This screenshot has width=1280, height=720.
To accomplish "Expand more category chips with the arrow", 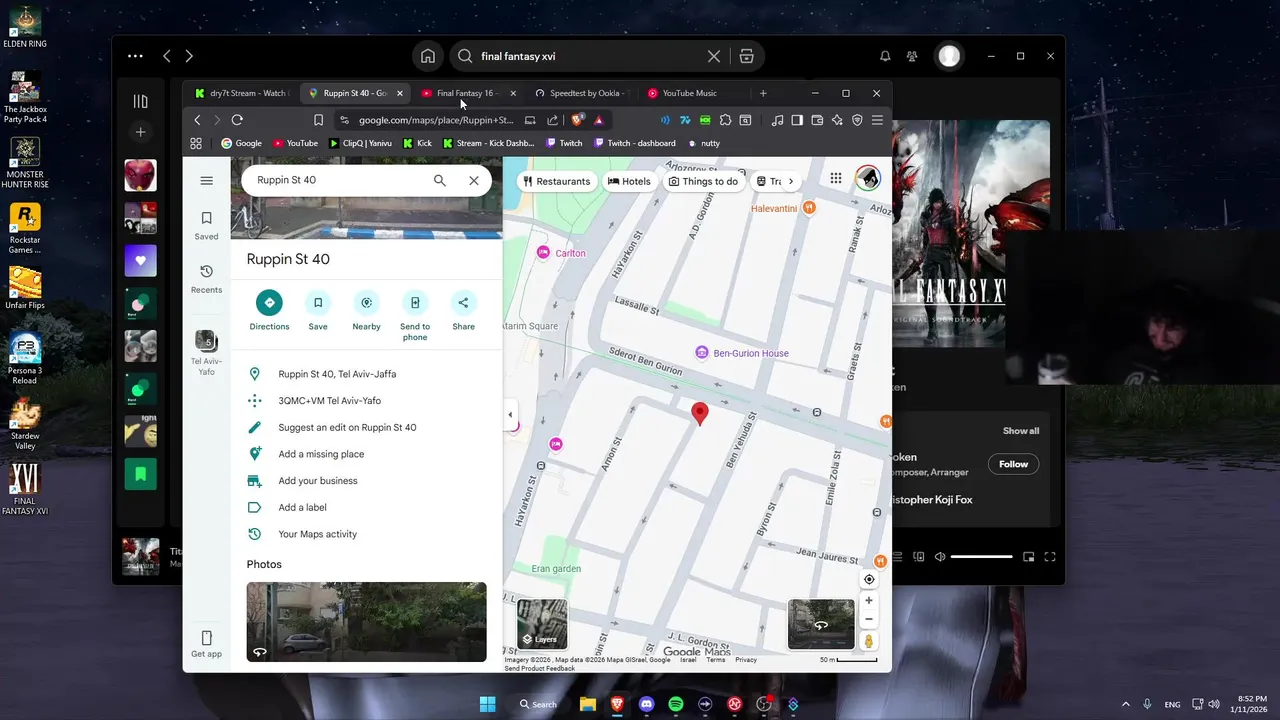I will click(x=791, y=181).
